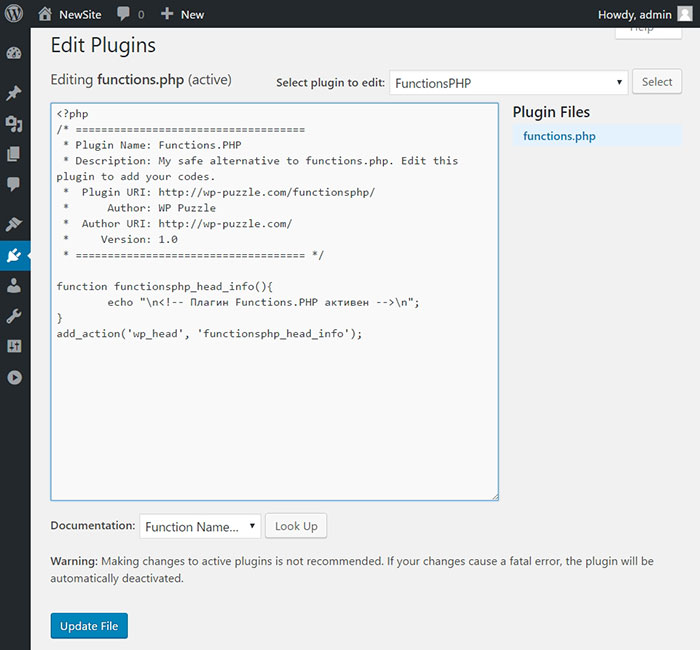
Task: Open the WordPress logo menu
Action: coord(14,14)
